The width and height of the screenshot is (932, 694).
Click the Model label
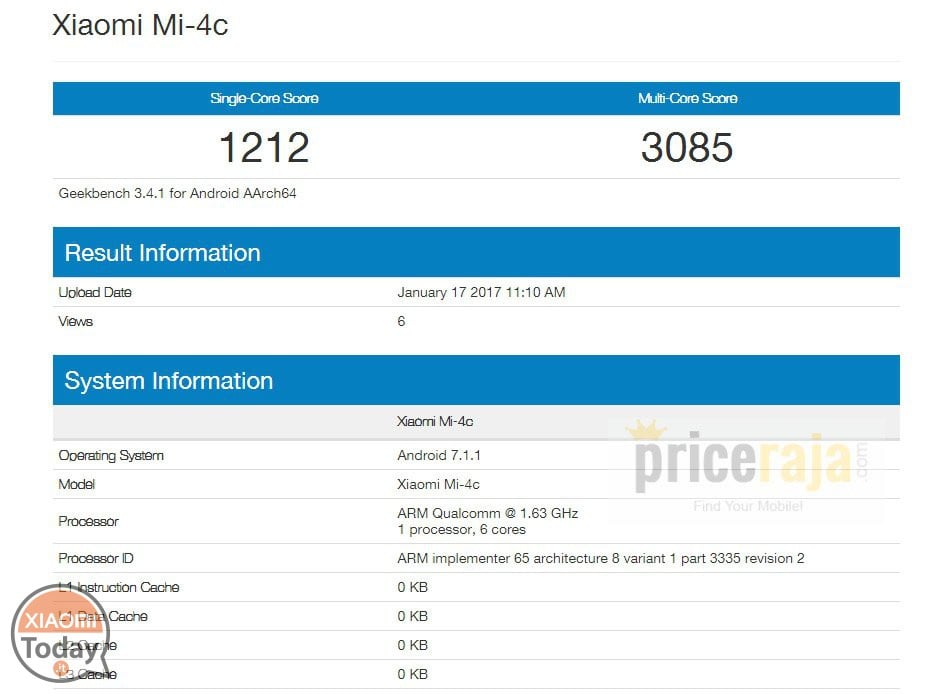tap(77, 484)
